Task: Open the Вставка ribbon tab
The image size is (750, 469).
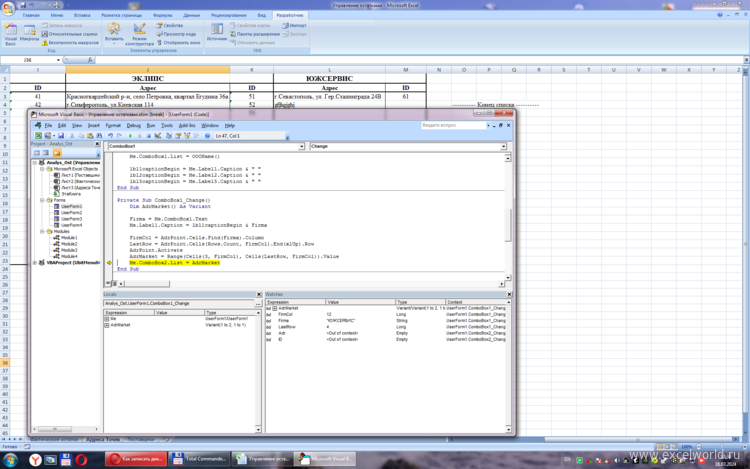Action: (x=82, y=15)
